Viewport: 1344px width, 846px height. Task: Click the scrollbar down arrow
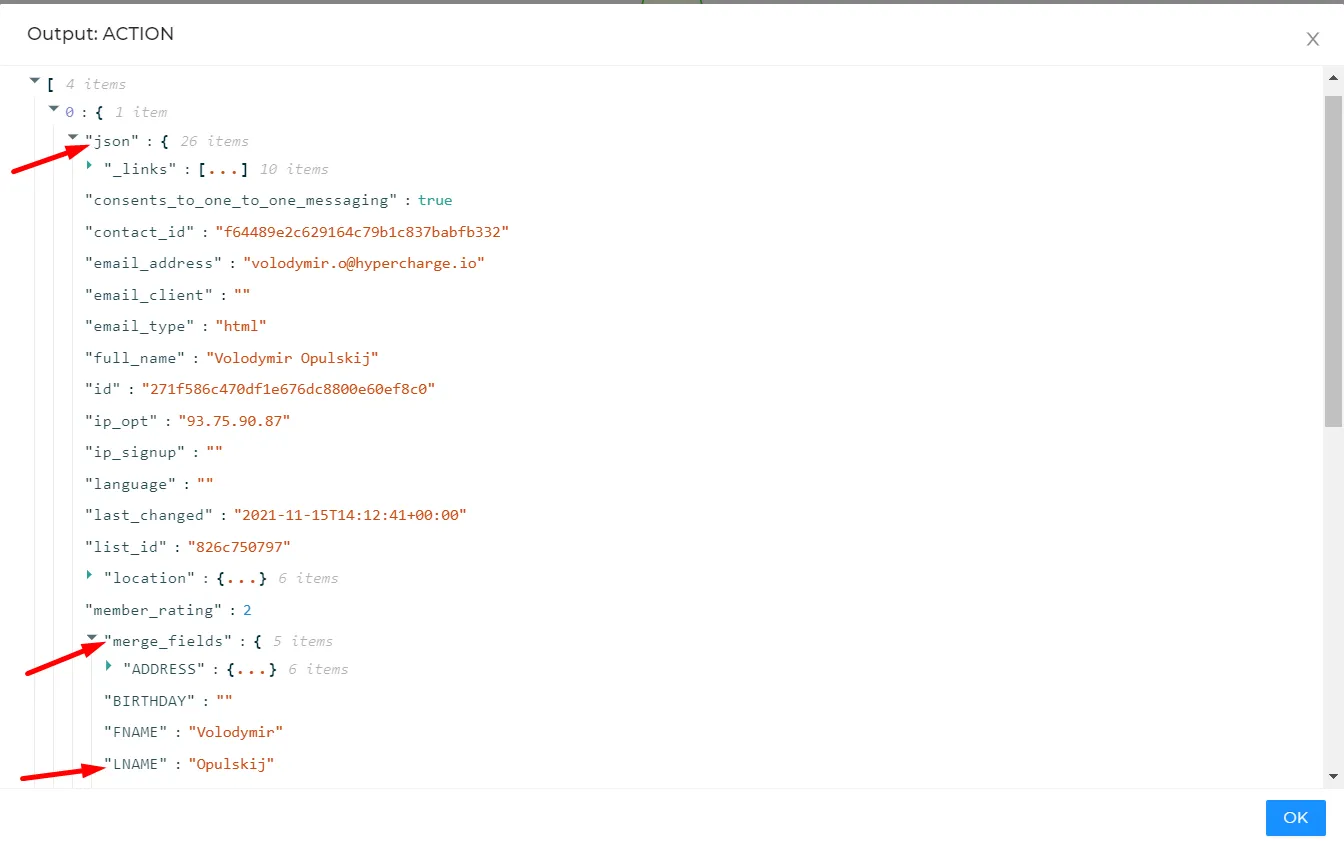[1333, 776]
